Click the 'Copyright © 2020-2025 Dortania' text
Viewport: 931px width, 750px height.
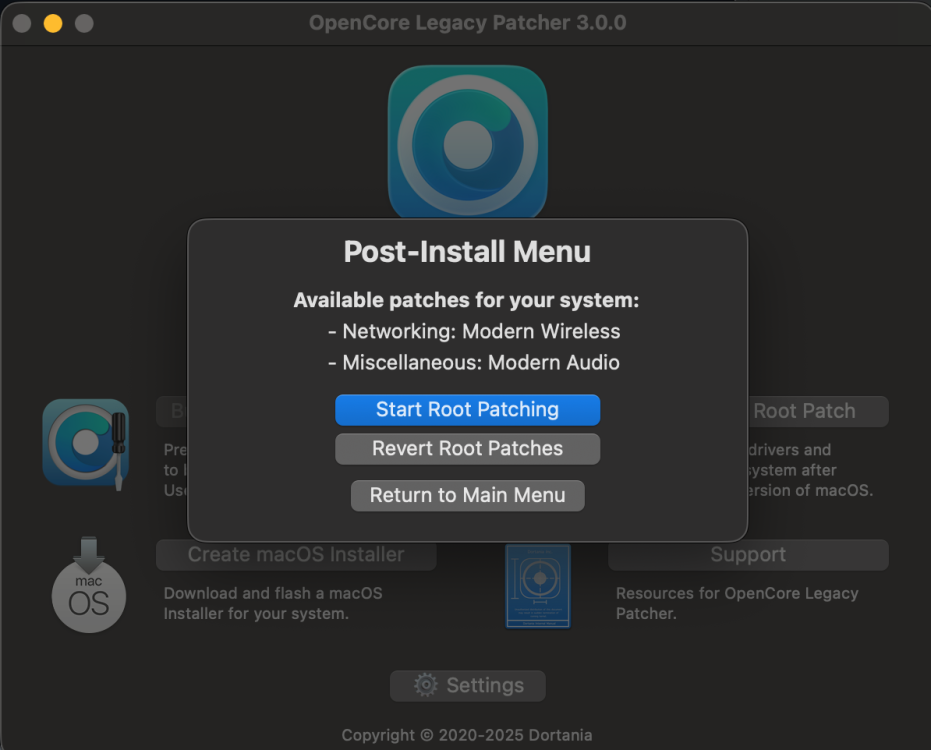pyautogui.click(x=467, y=735)
